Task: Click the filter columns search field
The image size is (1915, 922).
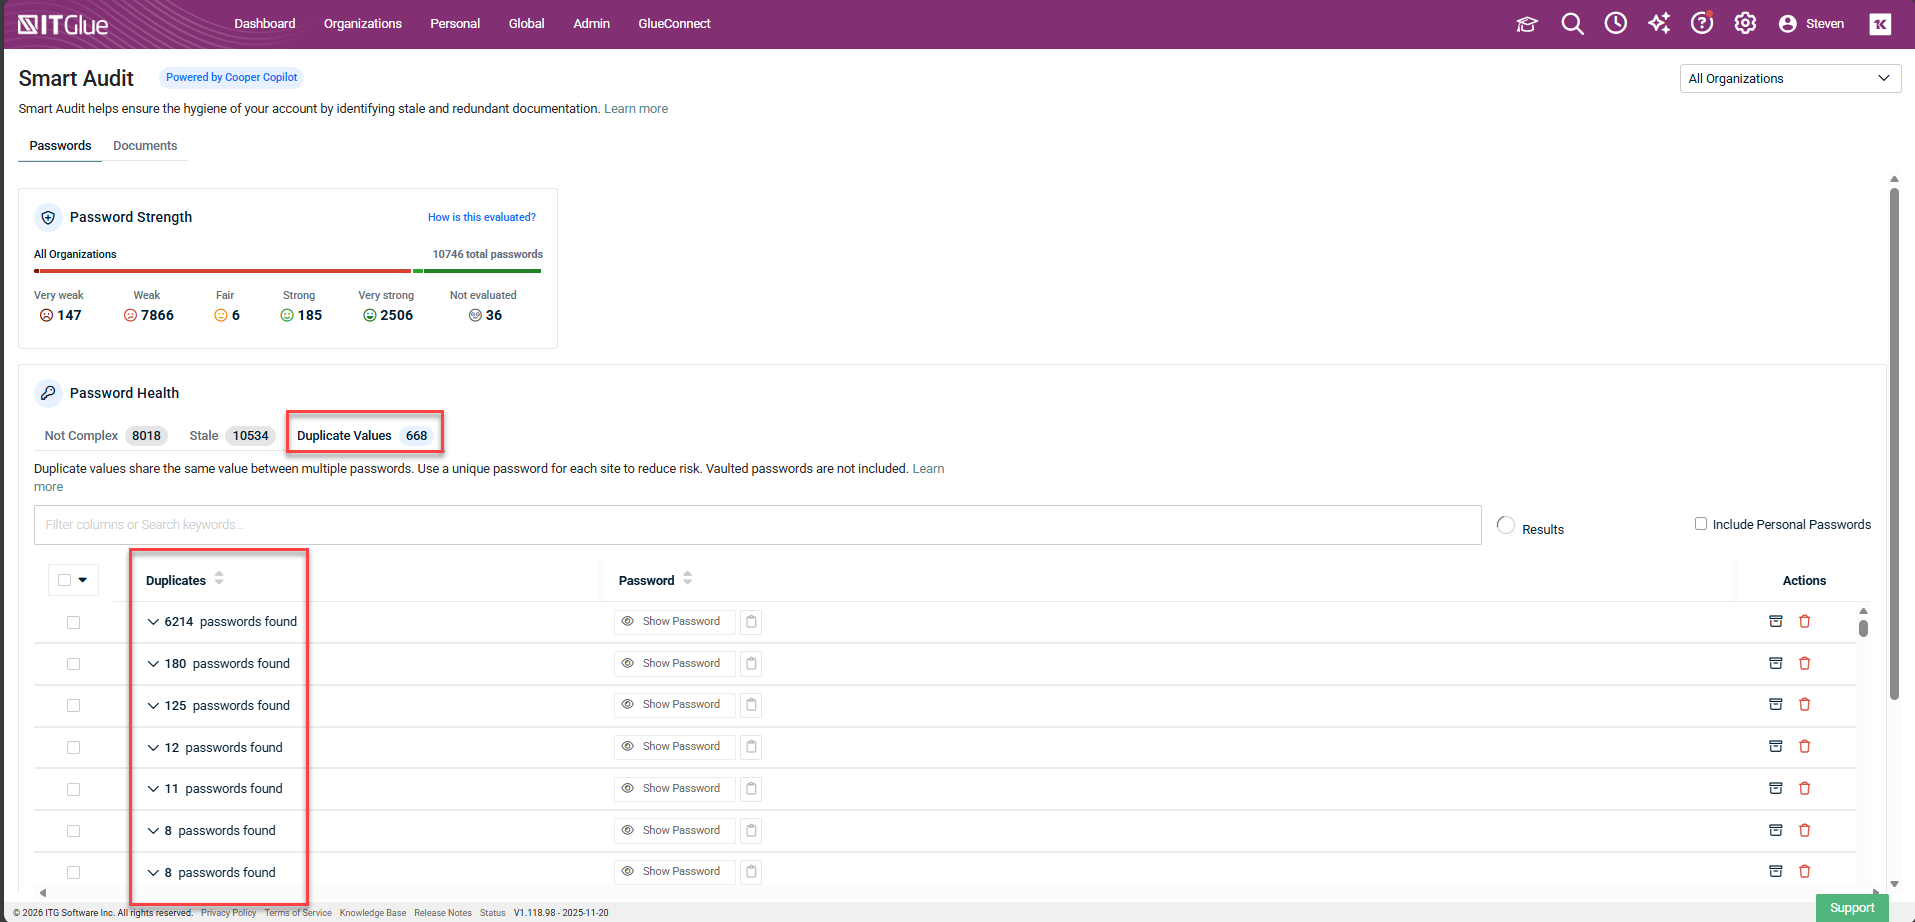Action: [x=757, y=525]
